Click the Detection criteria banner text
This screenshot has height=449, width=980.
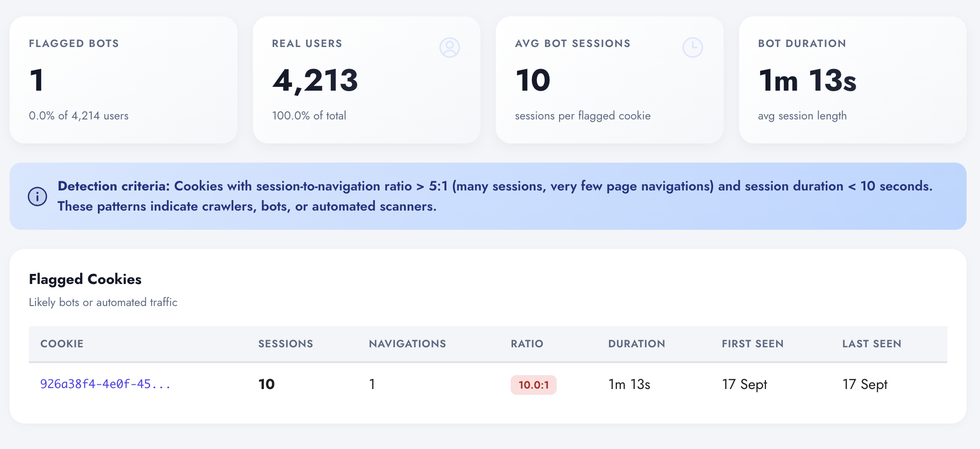coord(496,196)
